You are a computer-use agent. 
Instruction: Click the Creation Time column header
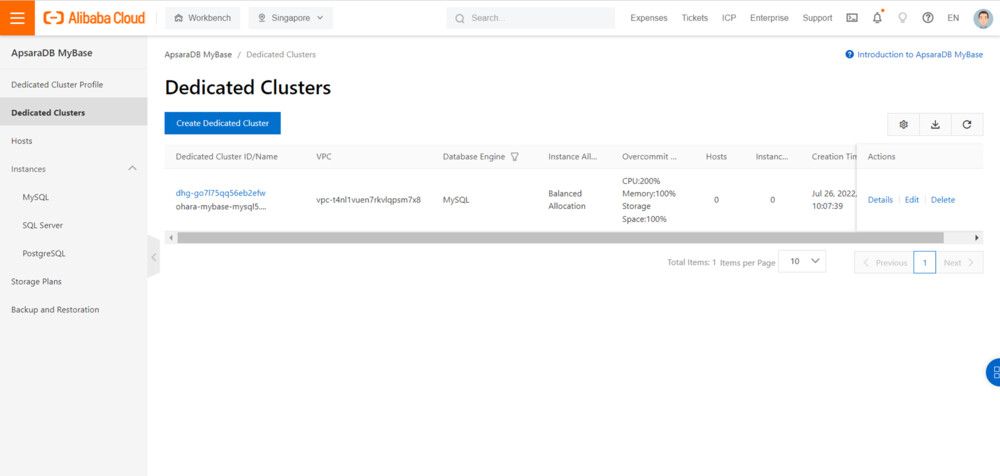point(834,156)
